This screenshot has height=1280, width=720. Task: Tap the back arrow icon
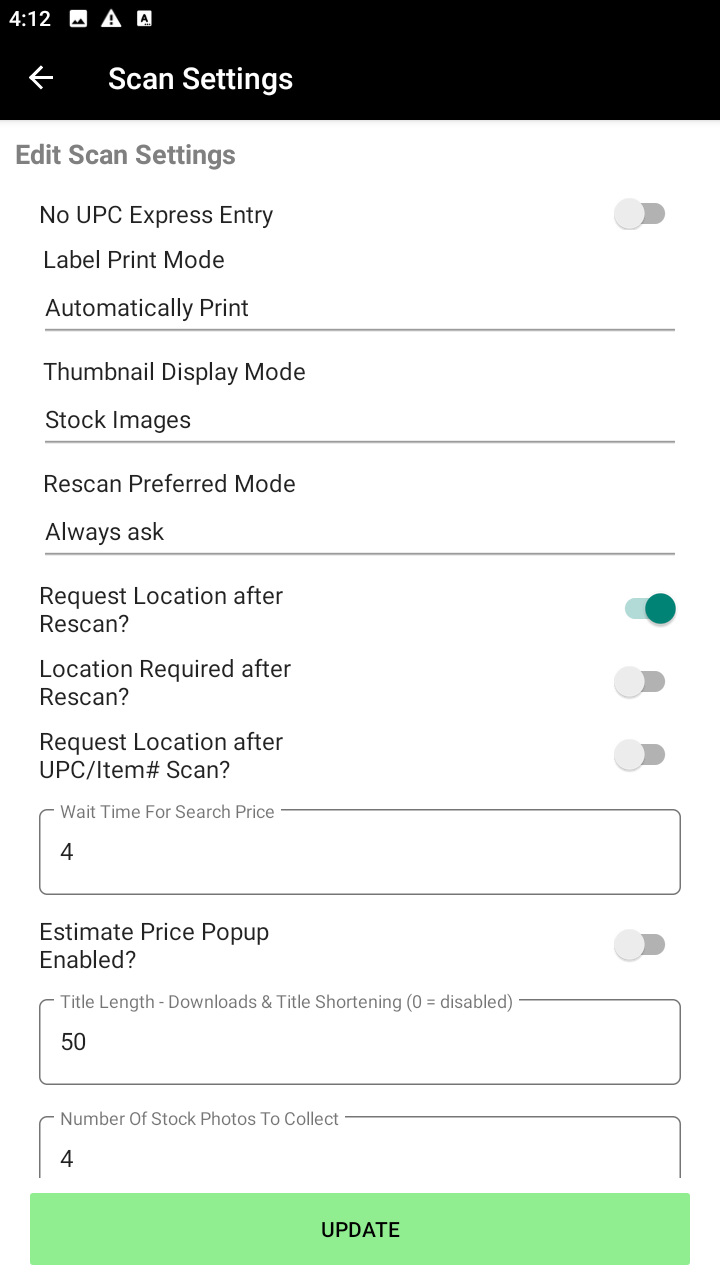pos(41,78)
